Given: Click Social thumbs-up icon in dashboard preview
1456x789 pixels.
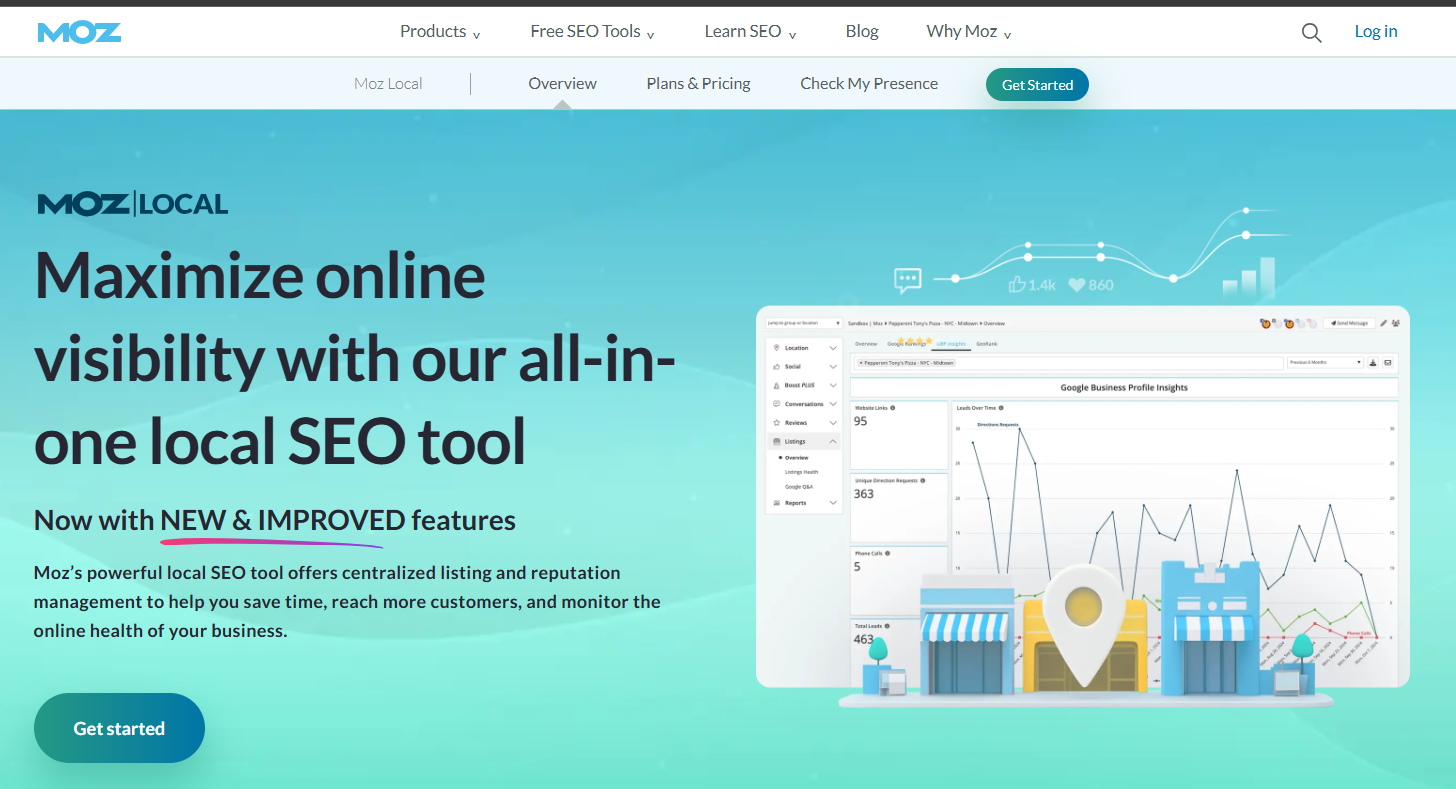Looking at the screenshot, I should tap(776, 367).
